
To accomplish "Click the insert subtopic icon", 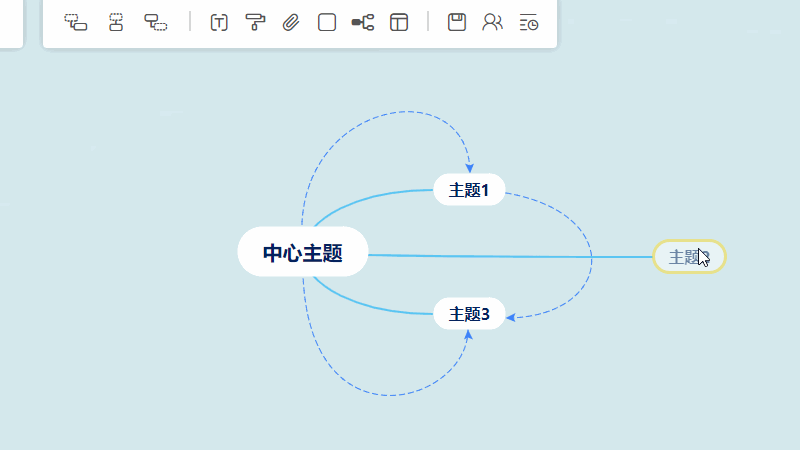I will tap(76, 22).
